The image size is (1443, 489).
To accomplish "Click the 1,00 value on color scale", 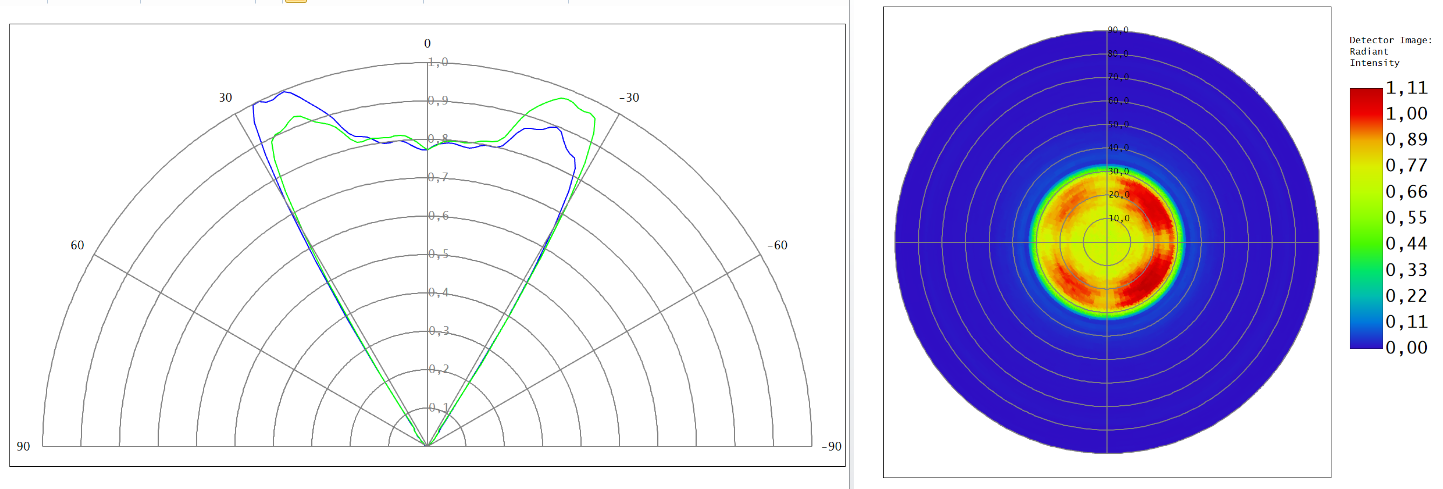I will 1406,114.
